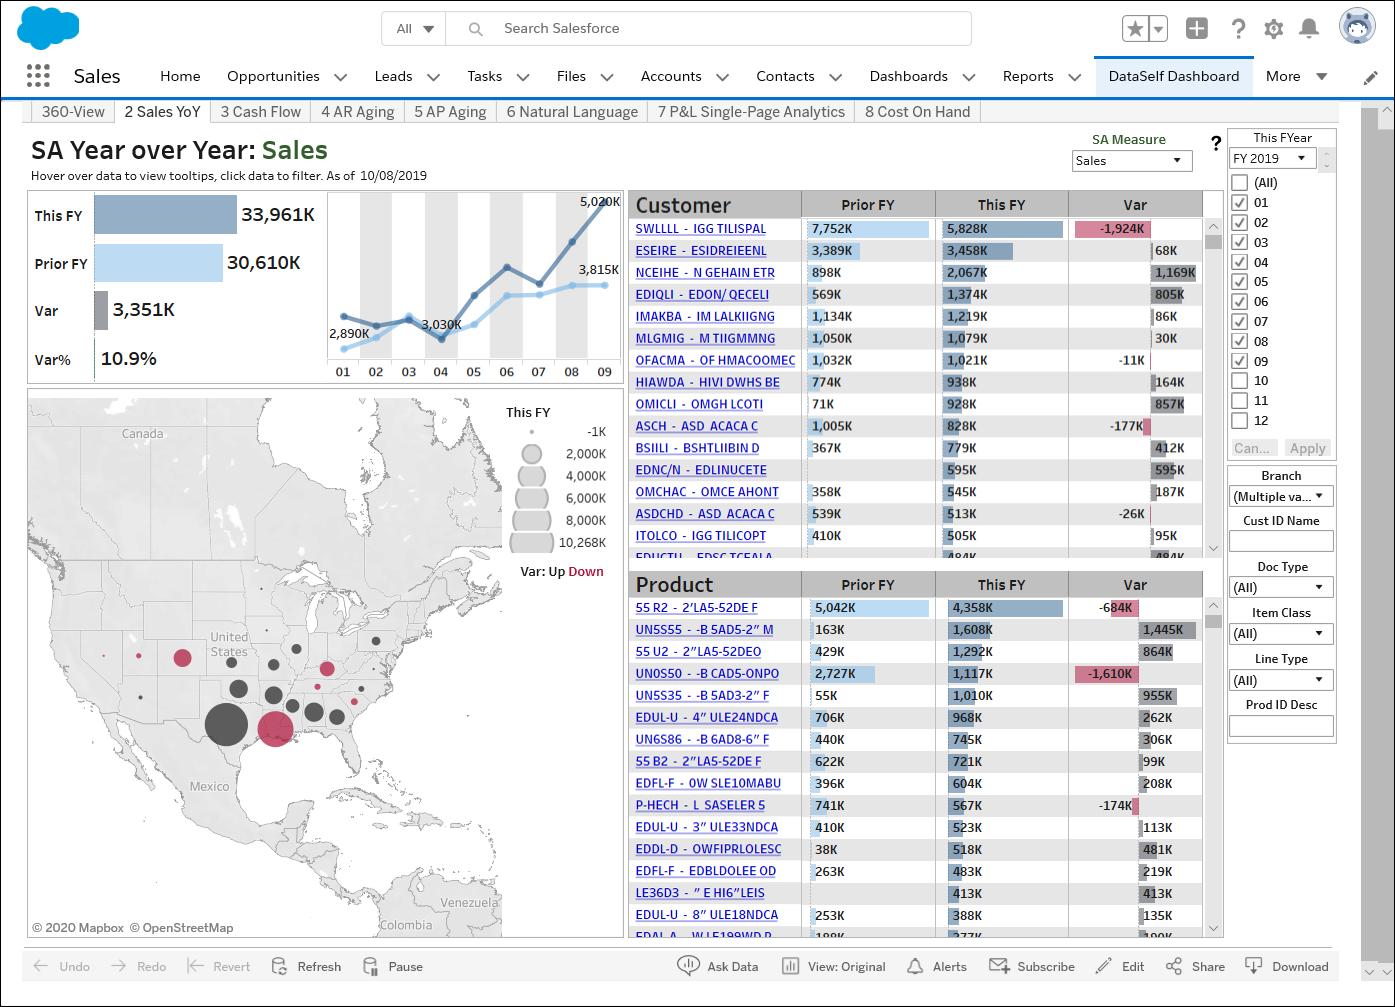Click the user avatar profile icon
Image resolution: width=1395 pixels, height=1007 pixels.
[1356, 27]
